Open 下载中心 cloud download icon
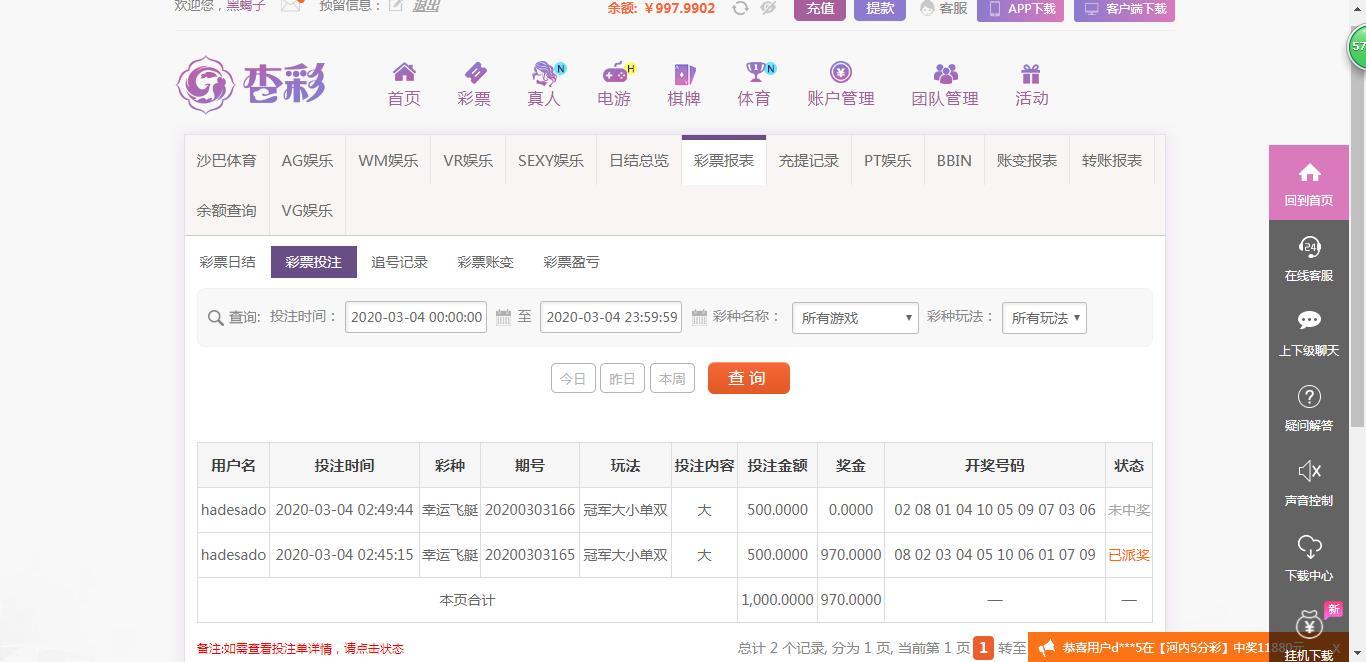 1309,546
